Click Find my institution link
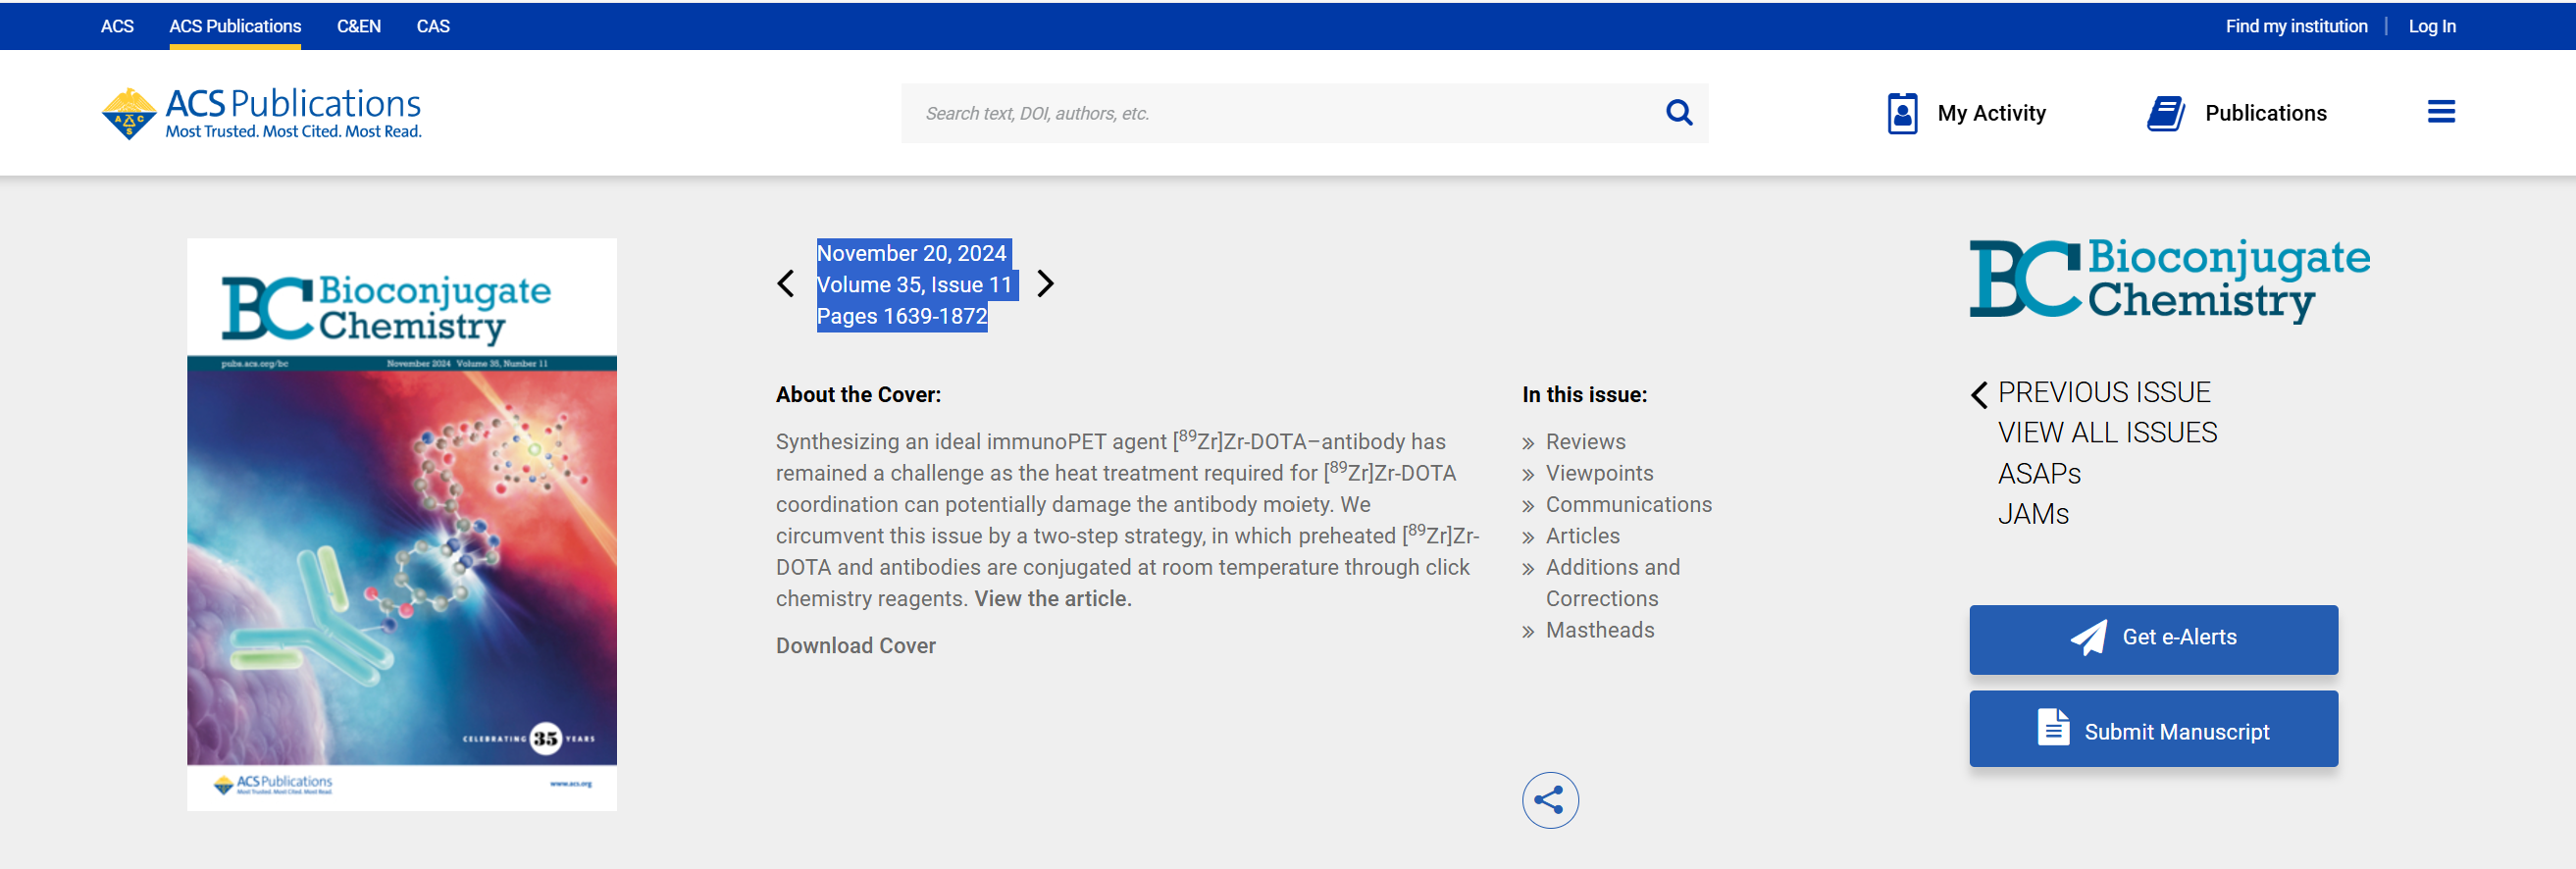The image size is (2576, 869). (2296, 26)
